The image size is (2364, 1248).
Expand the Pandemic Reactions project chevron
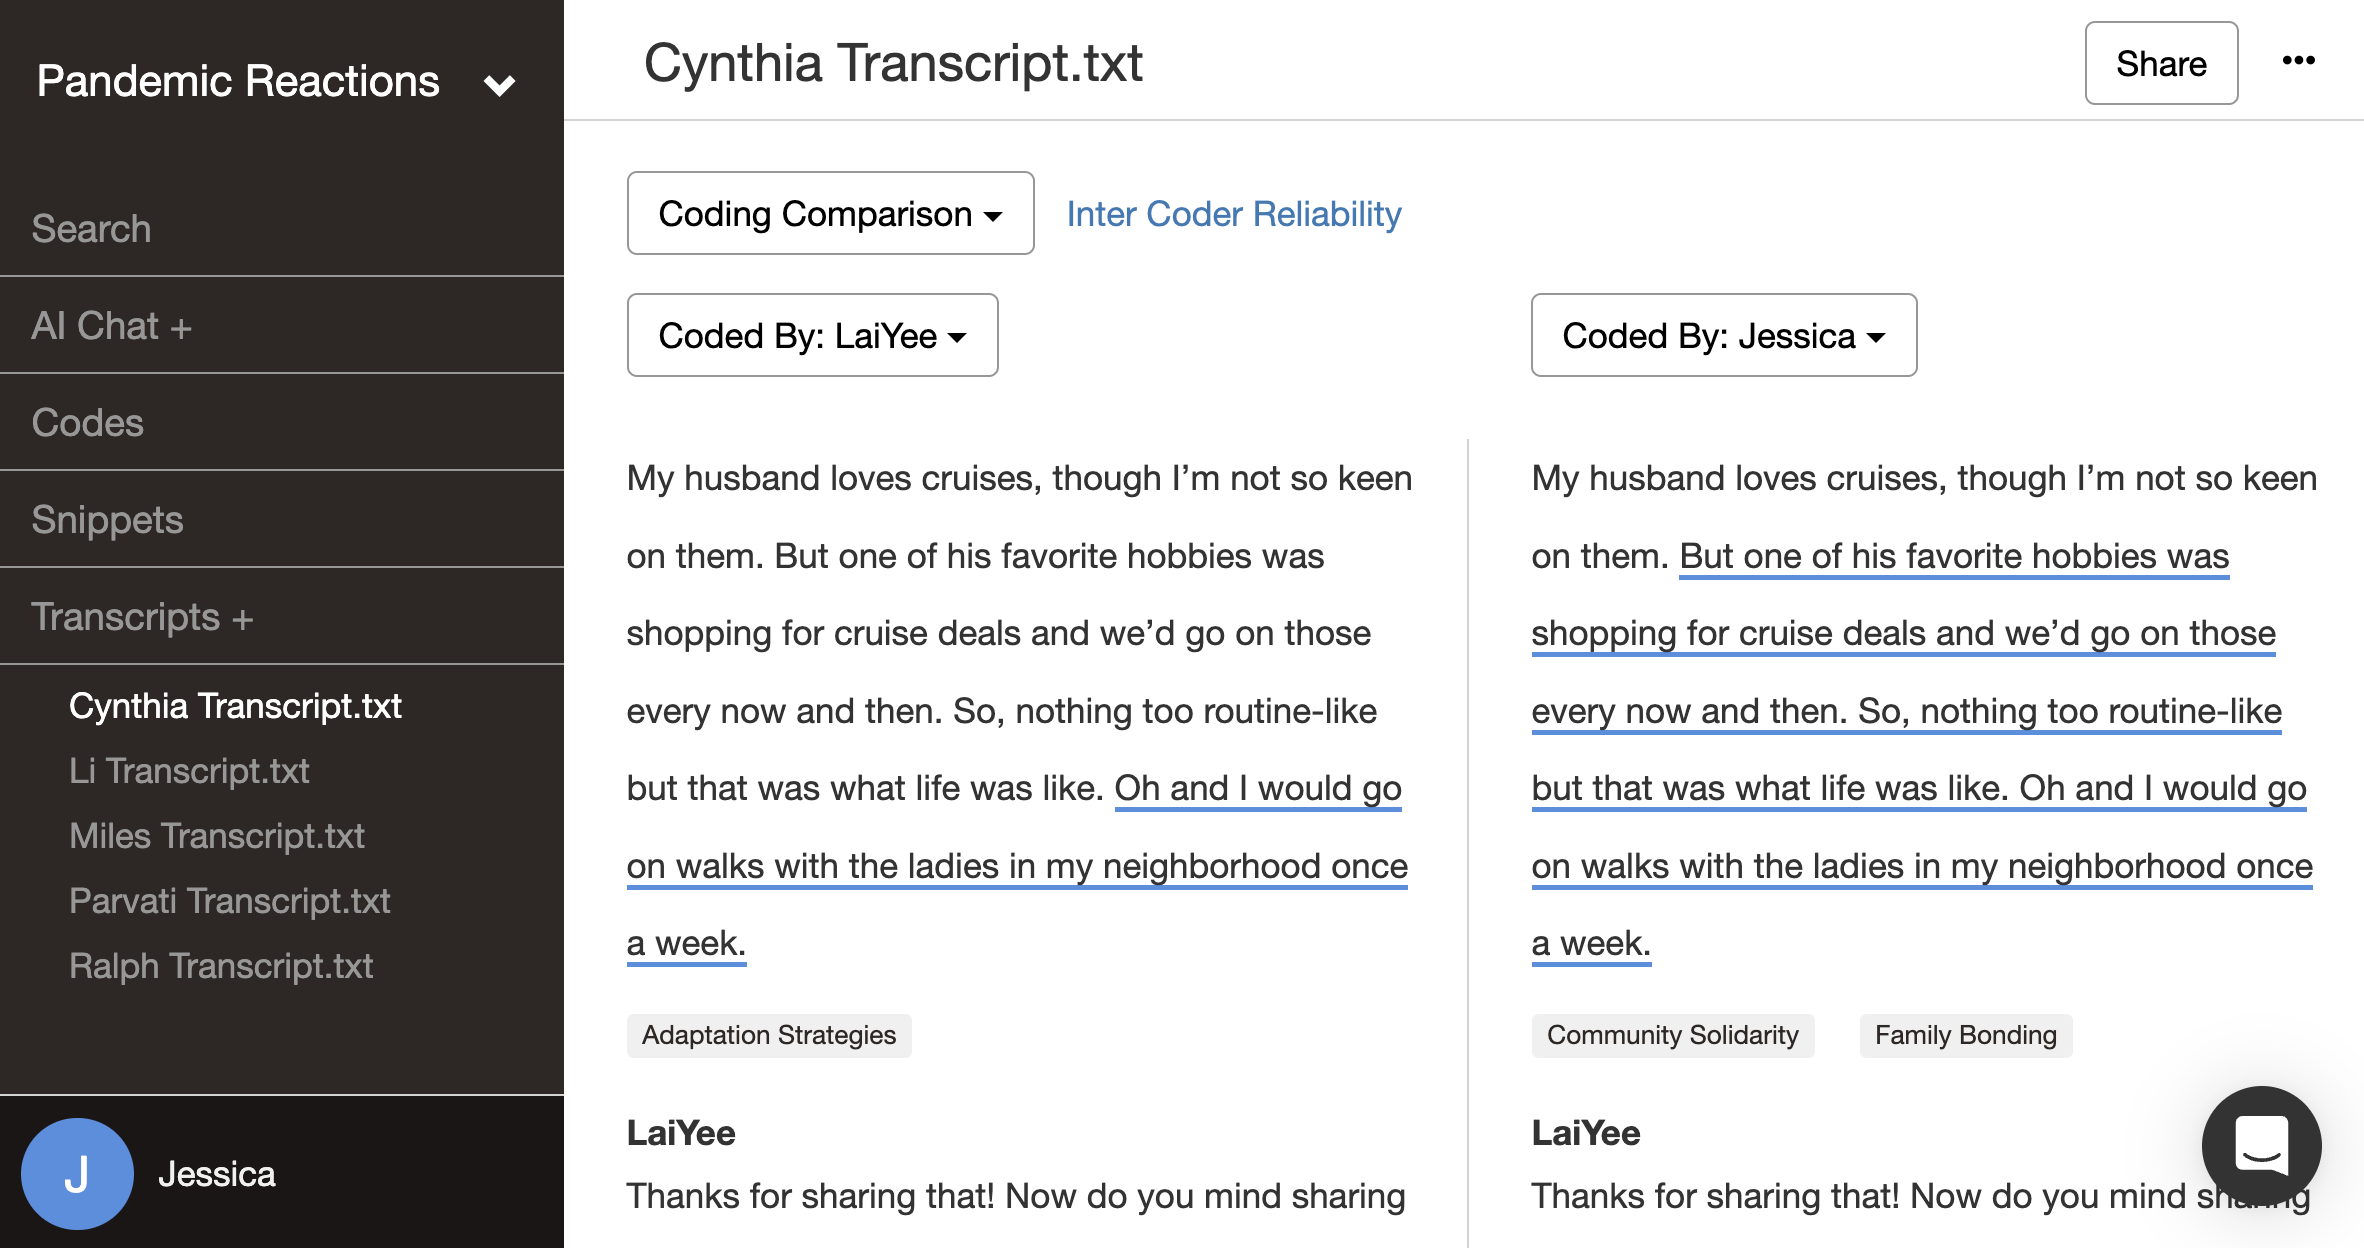pyautogui.click(x=501, y=83)
